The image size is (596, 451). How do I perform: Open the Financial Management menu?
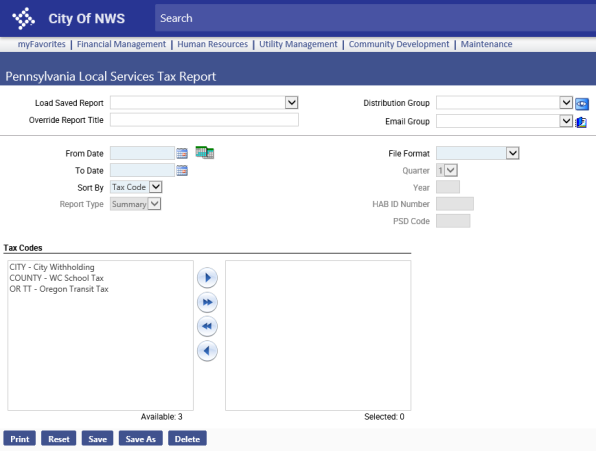[121, 44]
